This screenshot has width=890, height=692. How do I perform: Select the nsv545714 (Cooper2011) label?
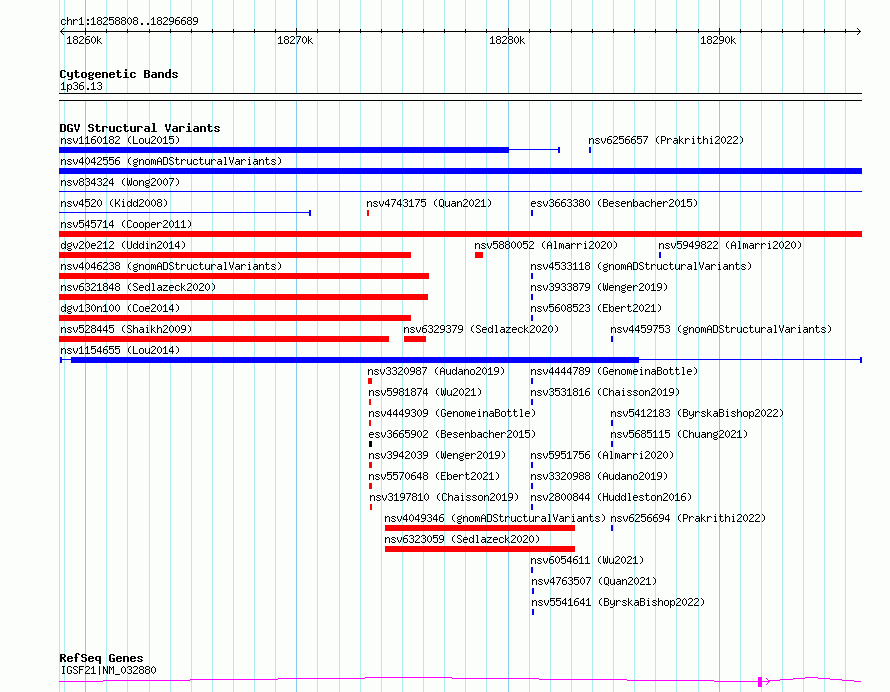point(126,224)
